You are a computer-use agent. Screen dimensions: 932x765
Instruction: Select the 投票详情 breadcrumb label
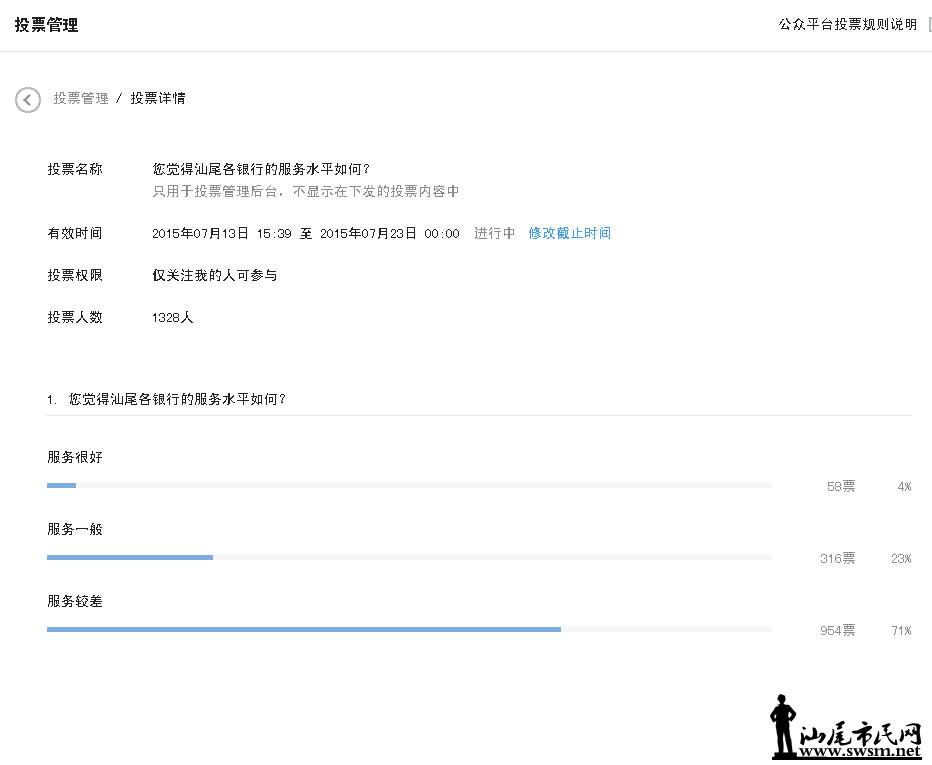[x=158, y=98]
